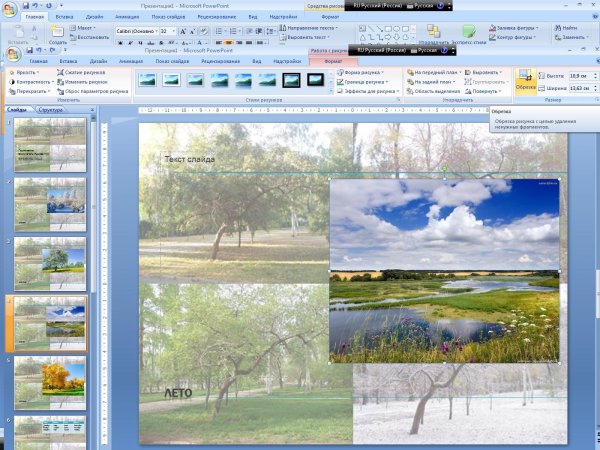Click the Заменить replace button
Image resolution: width=600 pixels, height=450 pixels.
(x=572, y=37)
